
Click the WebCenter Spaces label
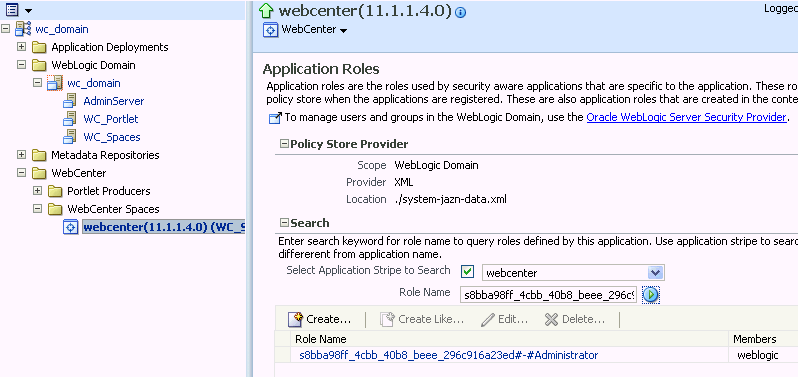[113, 209]
